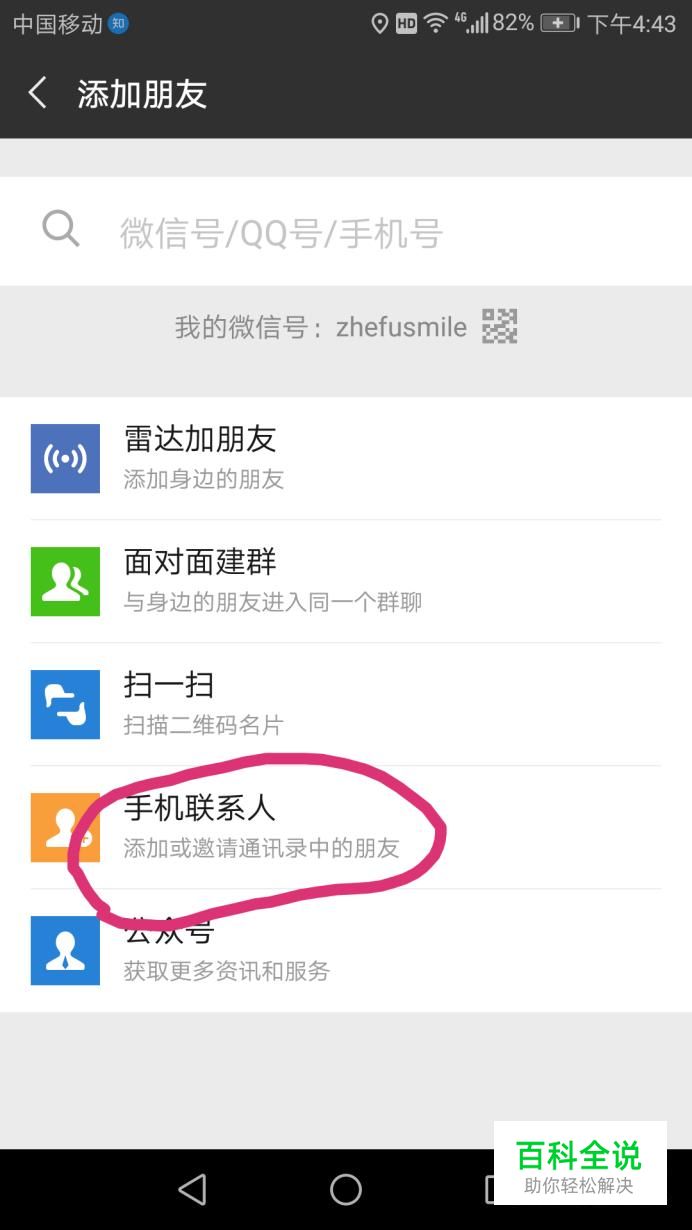Open 雷达加朋友 option

pos(346,458)
